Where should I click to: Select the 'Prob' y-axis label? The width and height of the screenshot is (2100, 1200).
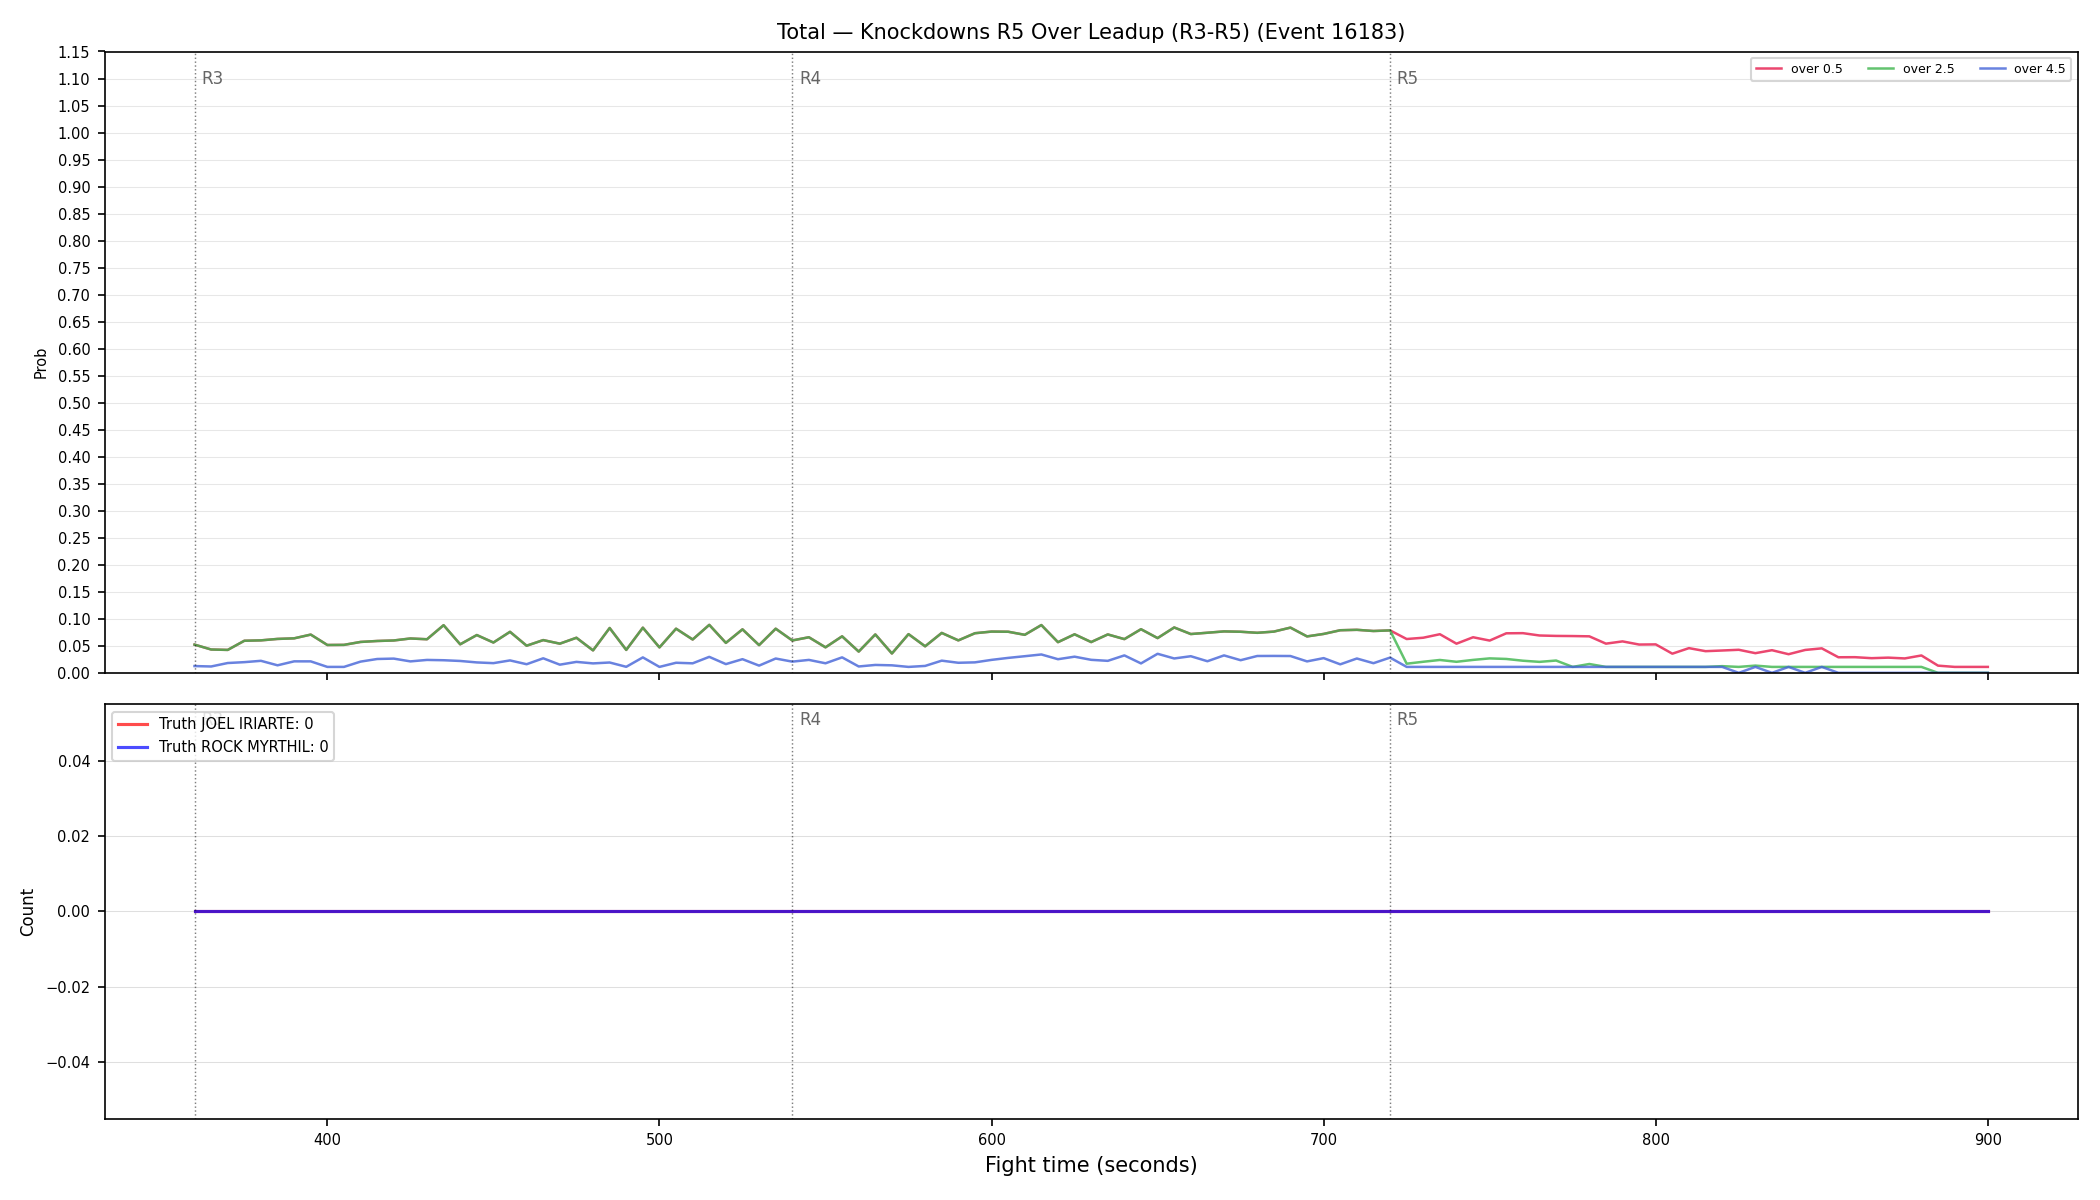click(x=41, y=363)
